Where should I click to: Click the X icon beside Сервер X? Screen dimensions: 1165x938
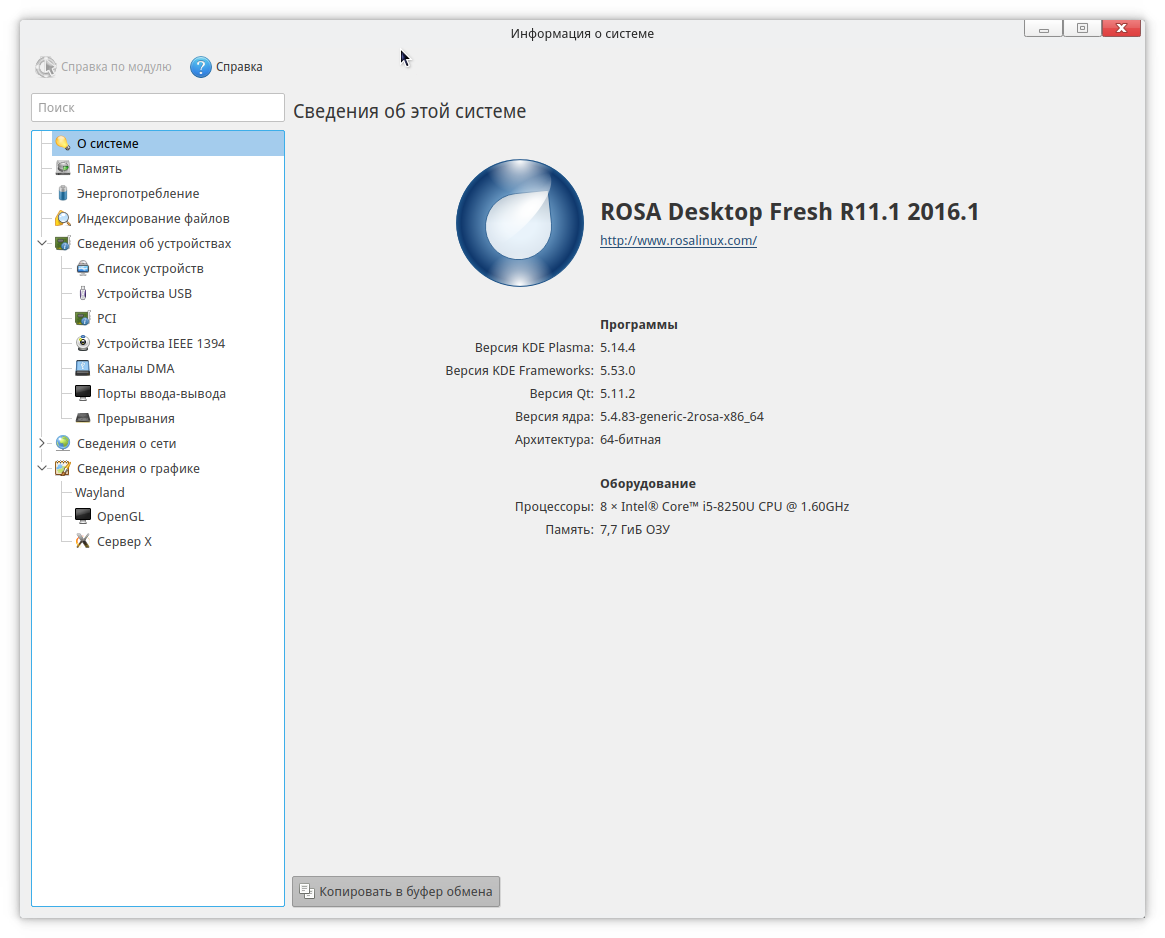(x=83, y=541)
